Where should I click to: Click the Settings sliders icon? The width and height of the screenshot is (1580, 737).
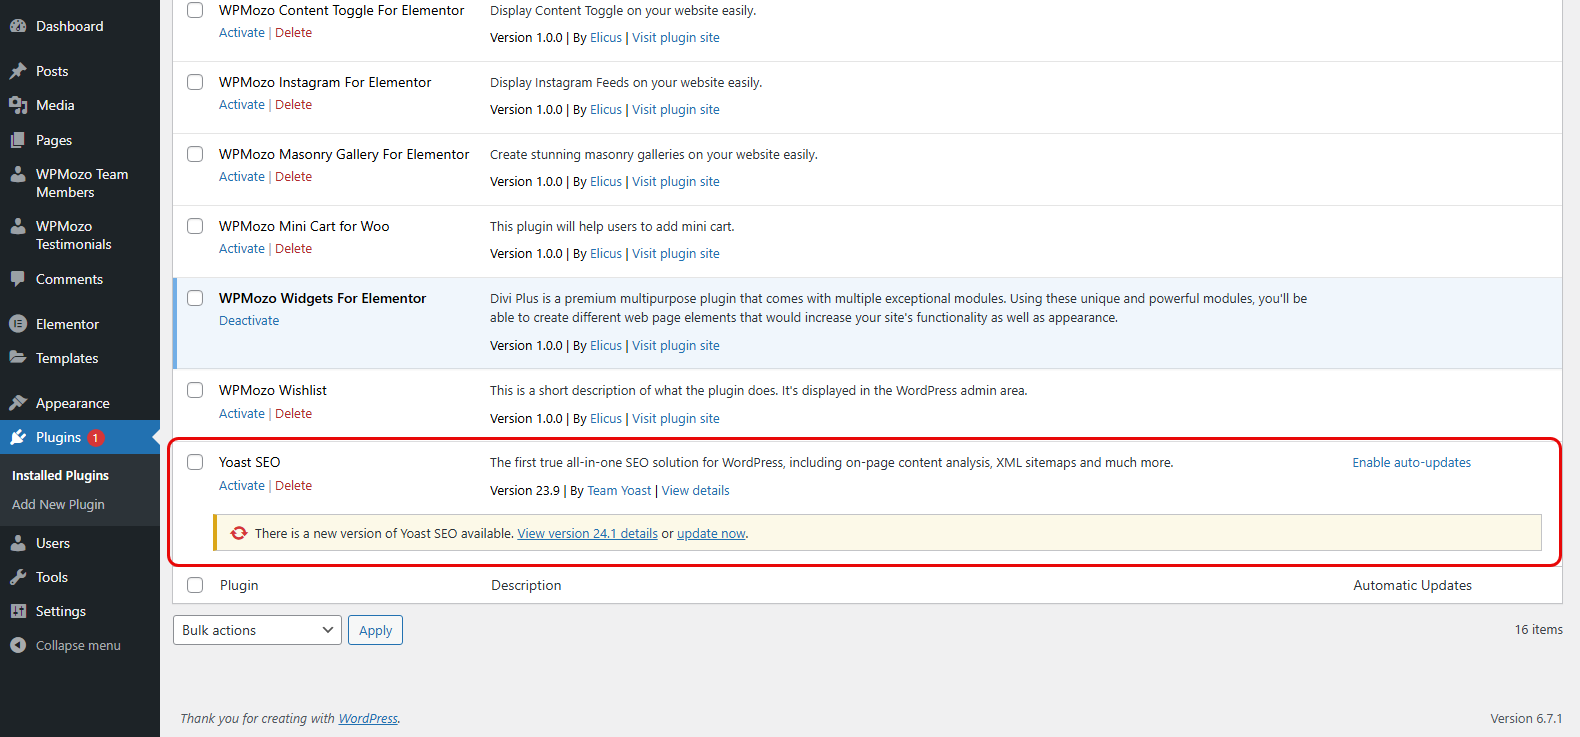(18, 611)
